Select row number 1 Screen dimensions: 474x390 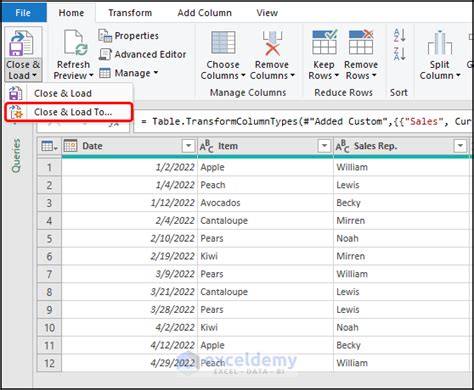point(49,167)
